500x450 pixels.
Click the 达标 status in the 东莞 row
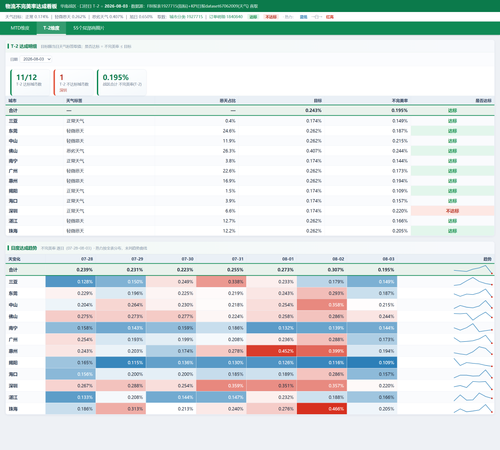pos(452,131)
